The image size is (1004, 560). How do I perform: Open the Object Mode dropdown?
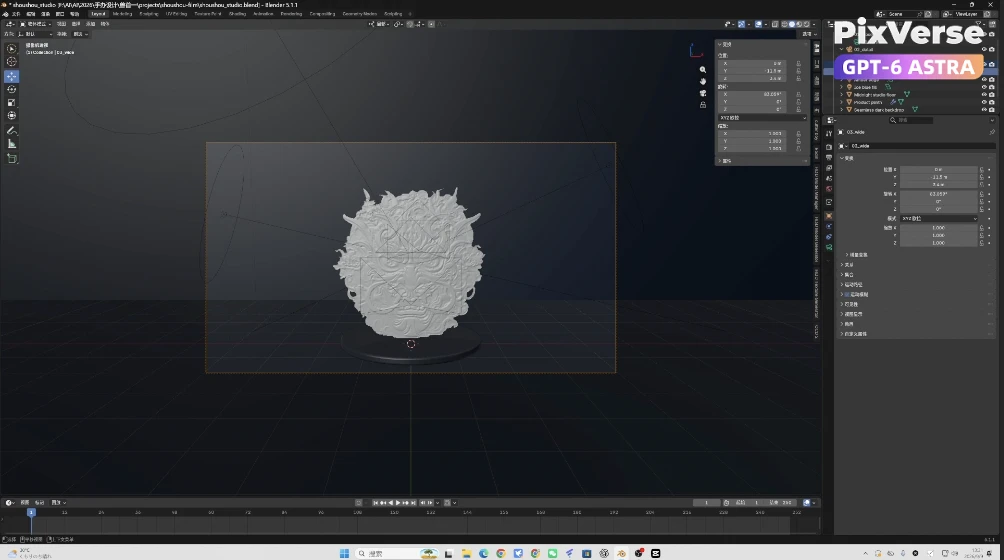pos(35,24)
